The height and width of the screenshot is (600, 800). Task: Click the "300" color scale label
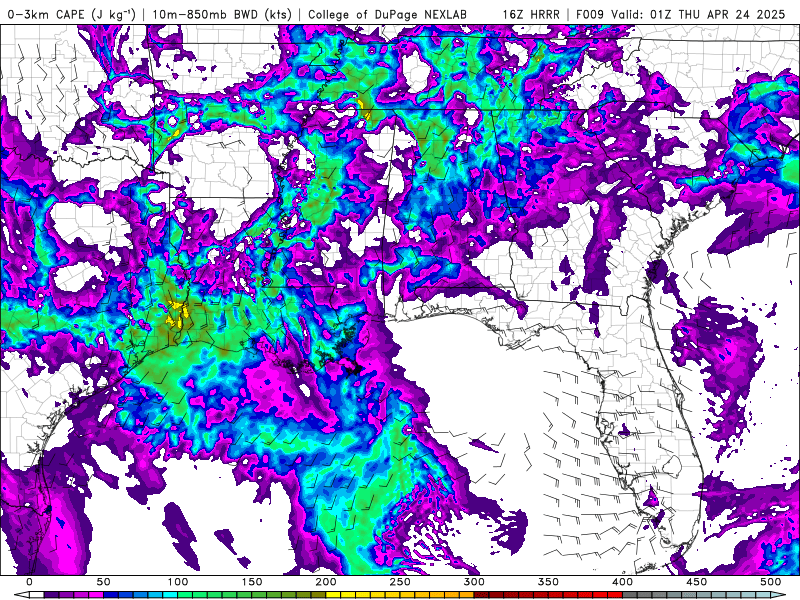(x=474, y=582)
